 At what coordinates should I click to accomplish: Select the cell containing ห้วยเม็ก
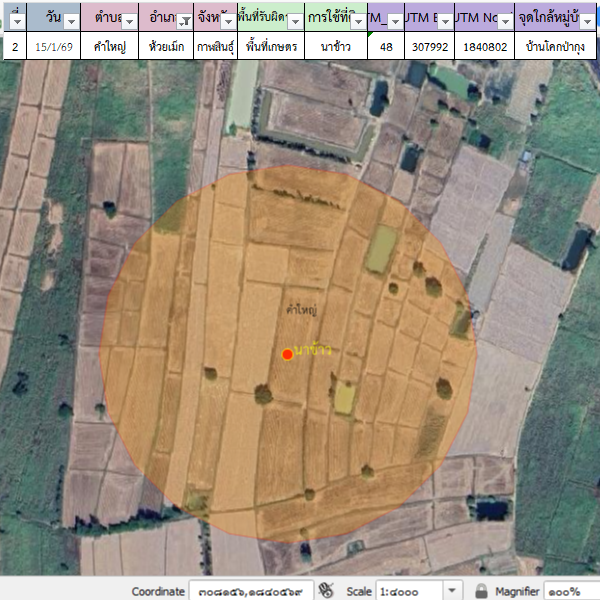click(x=164, y=46)
